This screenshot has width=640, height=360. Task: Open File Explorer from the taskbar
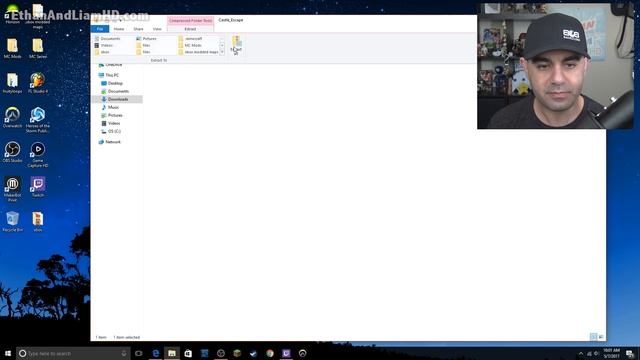172,353
